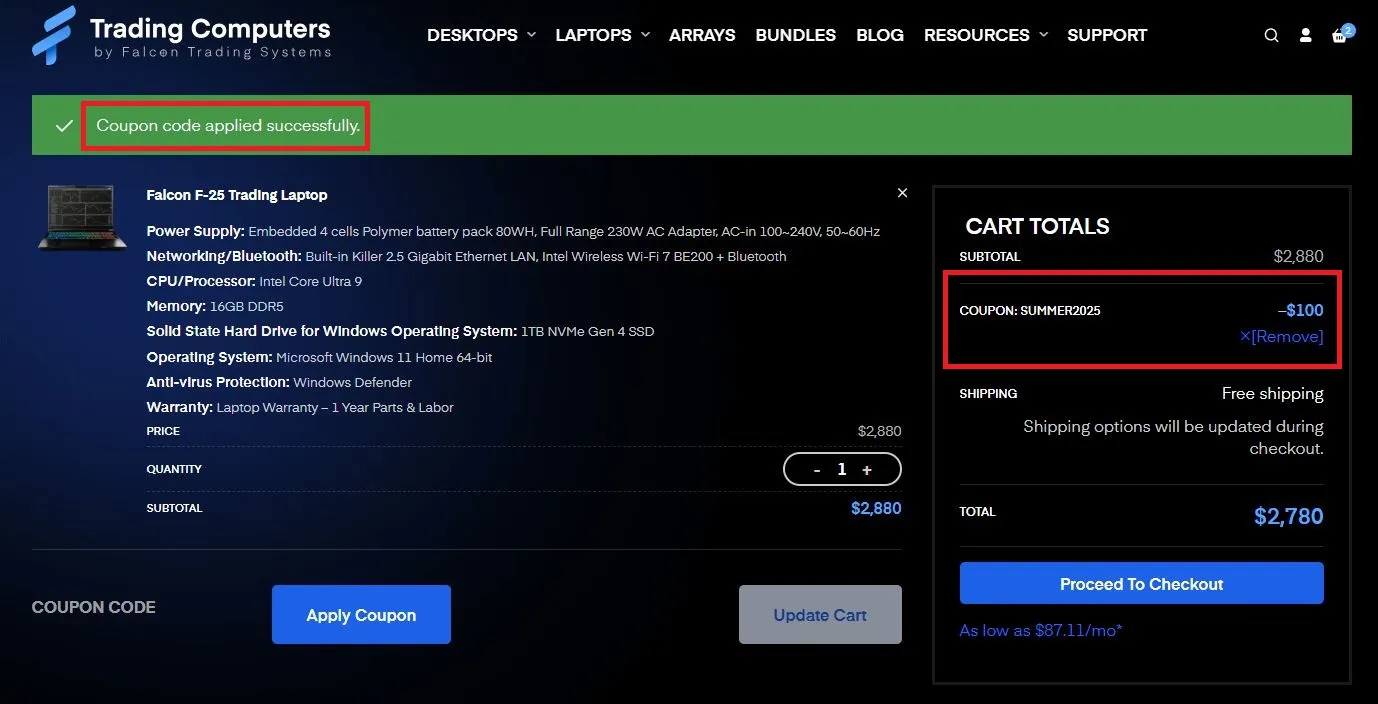Click the CPU Intel Core Ultra 9 line
1378x704 pixels.
254,282
